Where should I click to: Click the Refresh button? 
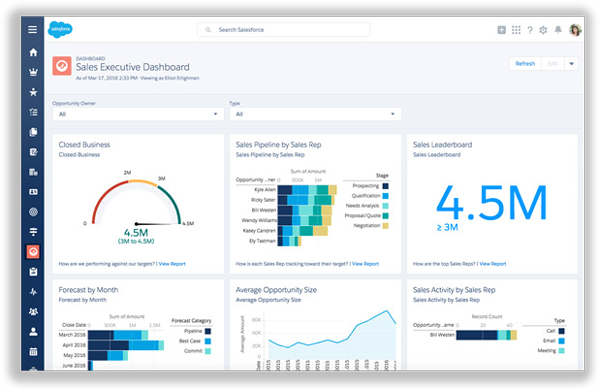525,63
